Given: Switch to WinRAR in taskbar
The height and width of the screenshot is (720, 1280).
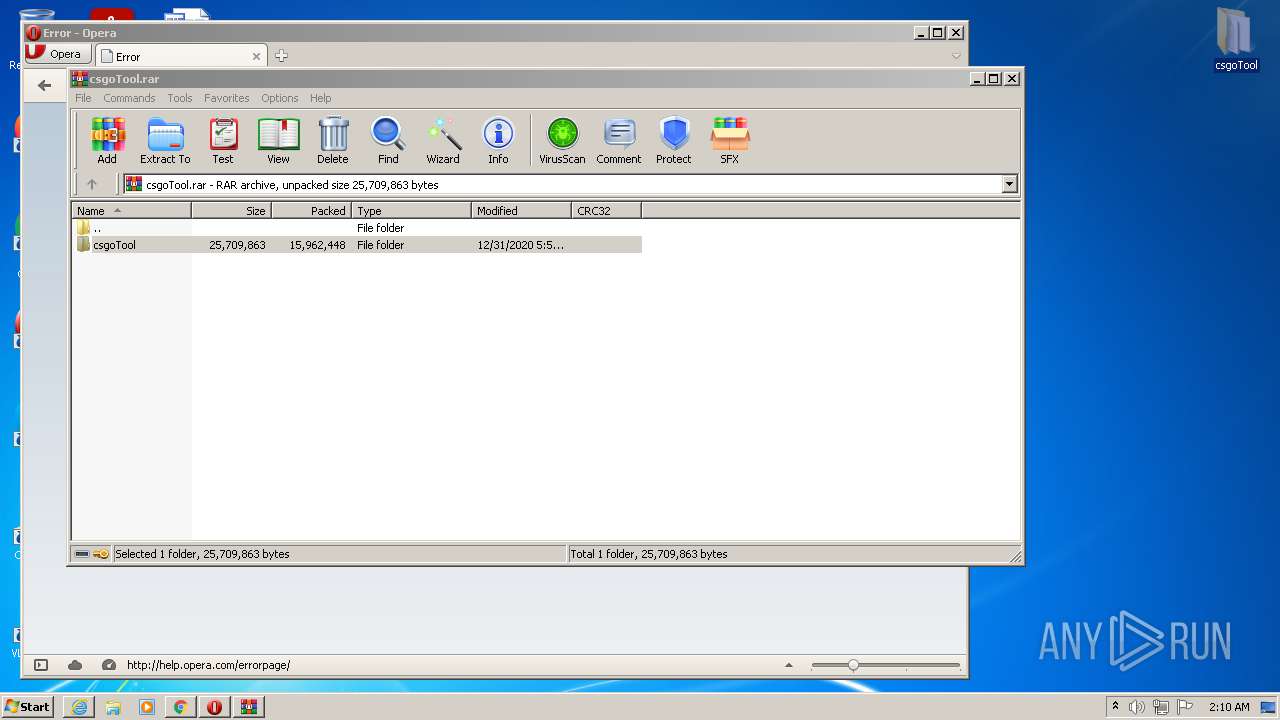Looking at the screenshot, I should pyautogui.click(x=249, y=707).
